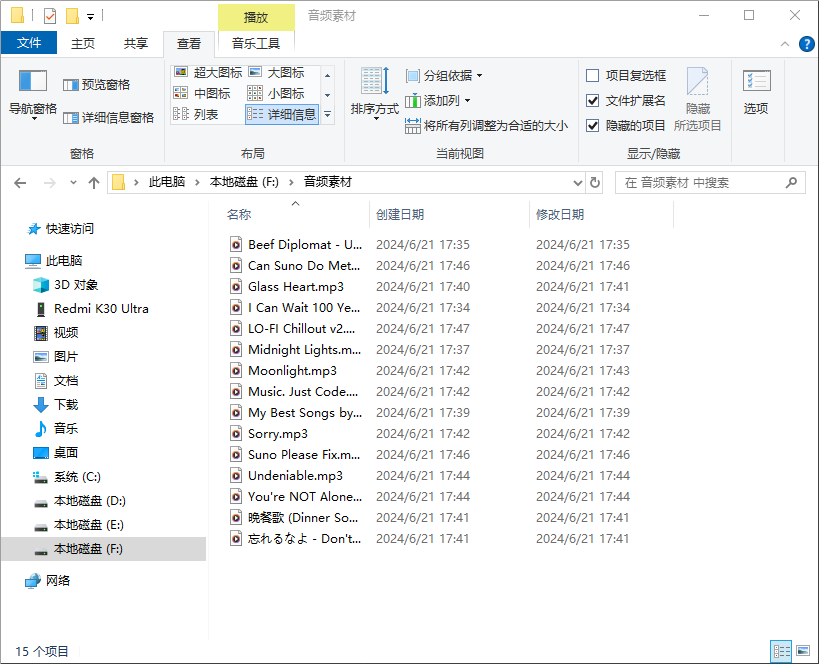Select the 列表 list layout
Screen dimensions: 819x664
pyautogui.click(x=206, y=113)
